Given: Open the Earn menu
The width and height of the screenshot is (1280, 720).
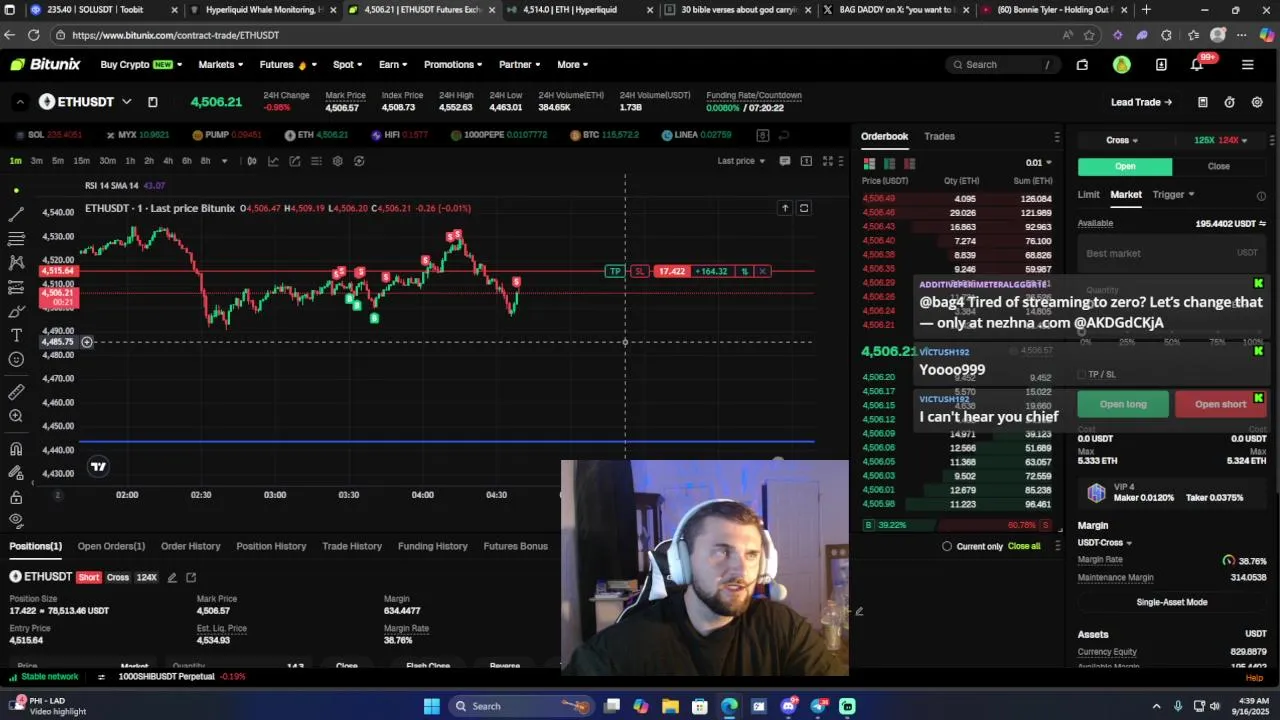Looking at the screenshot, I should tap(393, 65).
